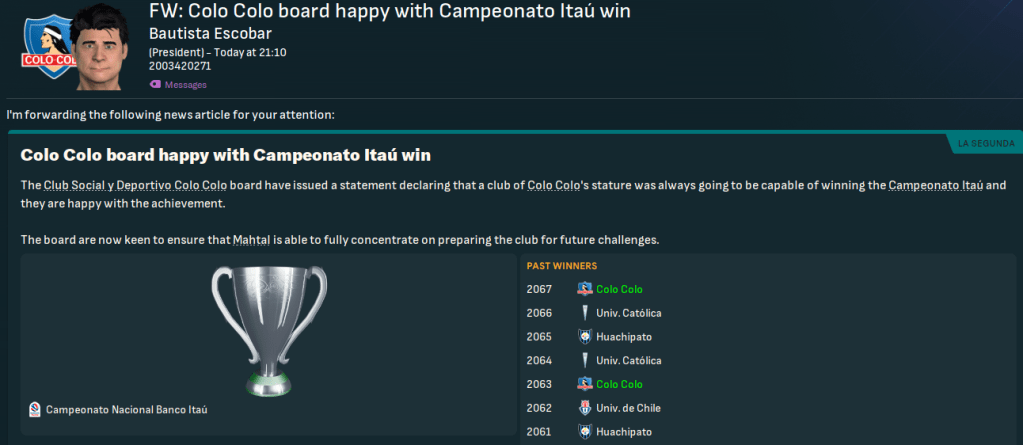
Task: Click the Messages tag icon
Action: click(x=155, y=85)
